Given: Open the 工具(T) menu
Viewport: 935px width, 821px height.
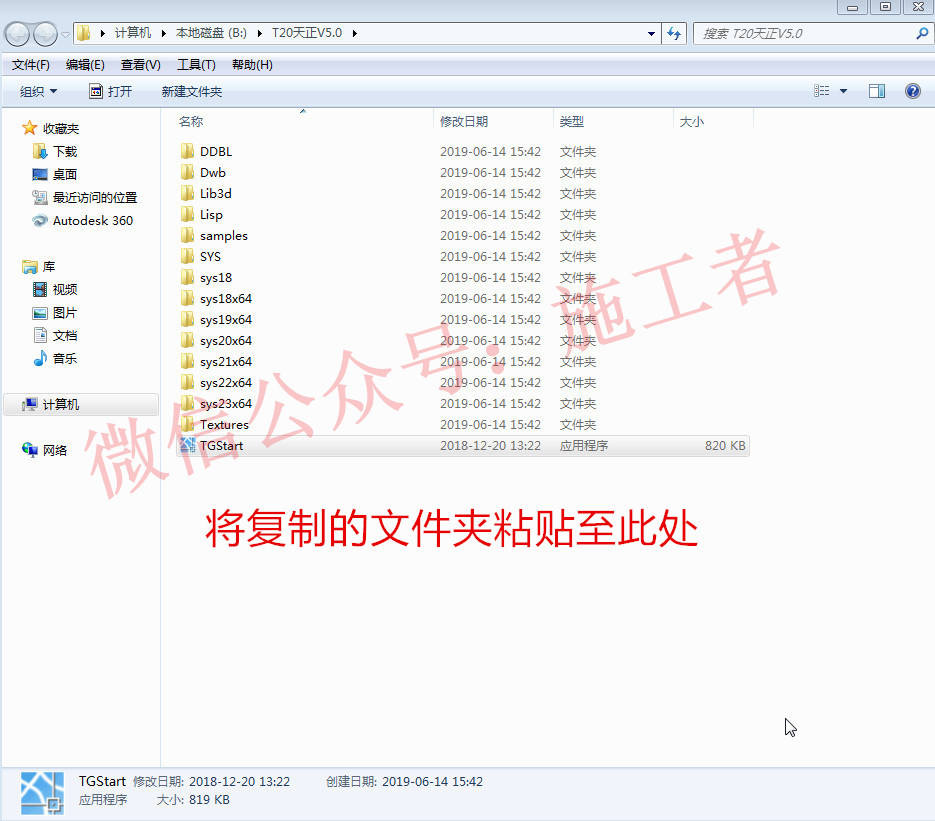Looking at the screenshot, I should [x=196, y=64].
